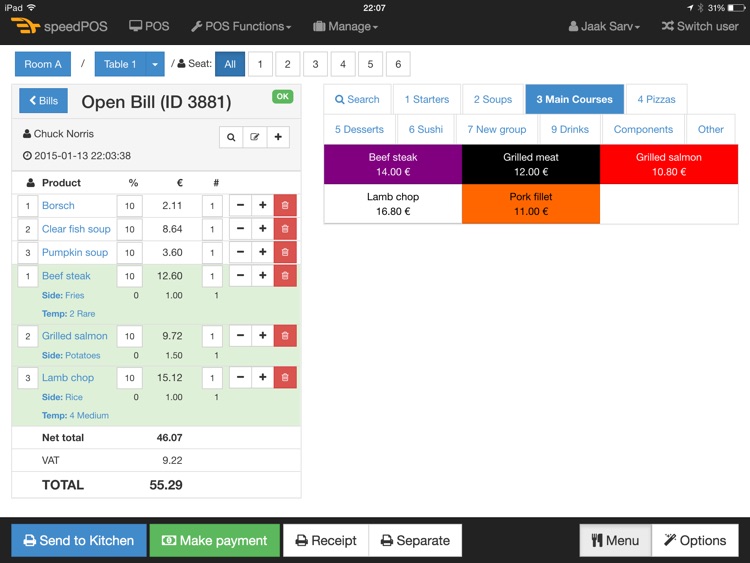Open 9 Drinks category
This screenshot has width=750, height=563.
tap(570, 129)
